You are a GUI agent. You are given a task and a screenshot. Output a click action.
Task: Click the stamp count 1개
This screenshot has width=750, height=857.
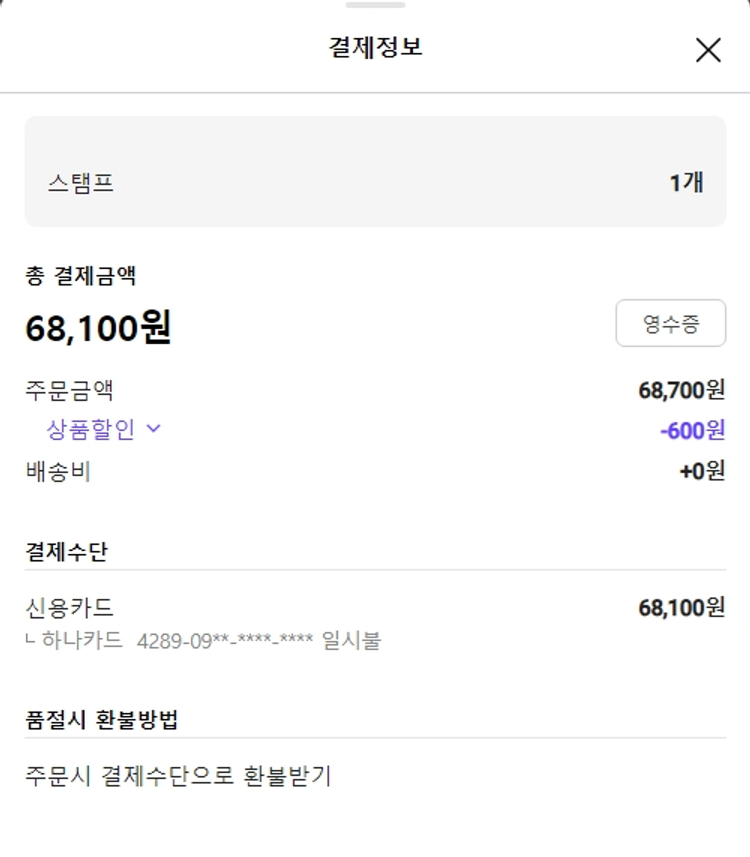[x=686, y=183]
